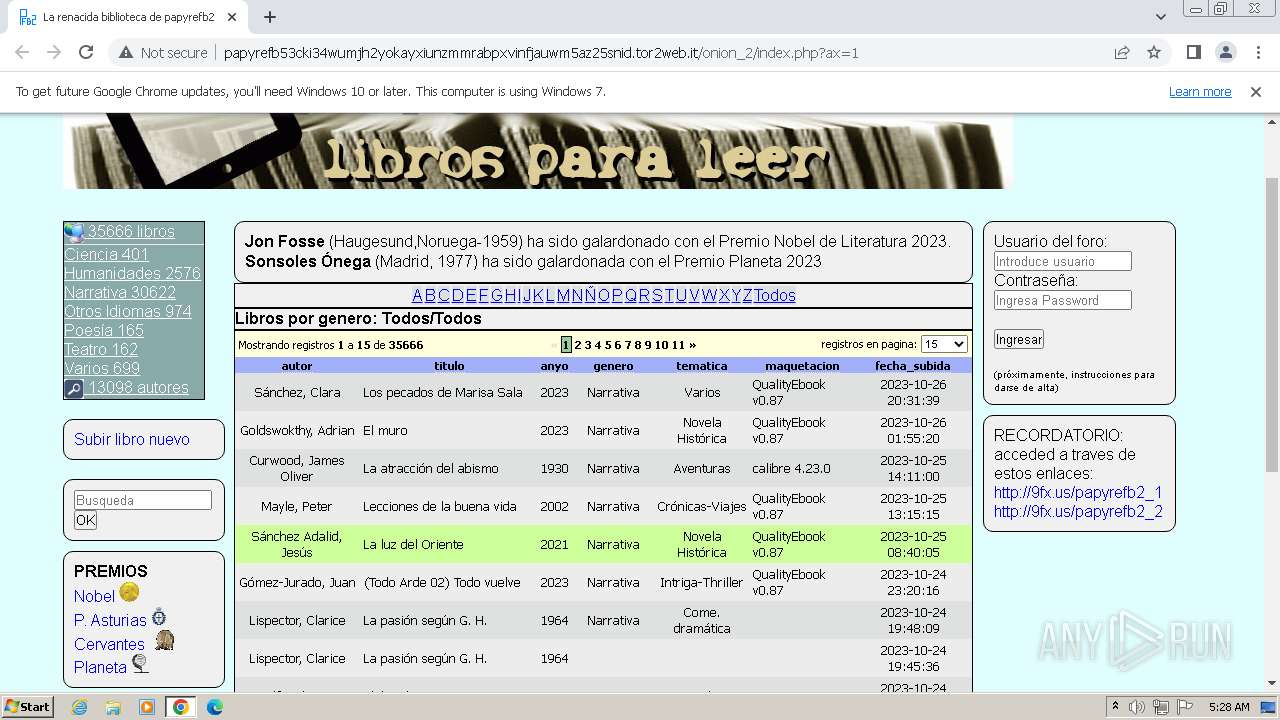Go back using the browser back arrow
The image size is (1280, 720).
coord(22,53)
